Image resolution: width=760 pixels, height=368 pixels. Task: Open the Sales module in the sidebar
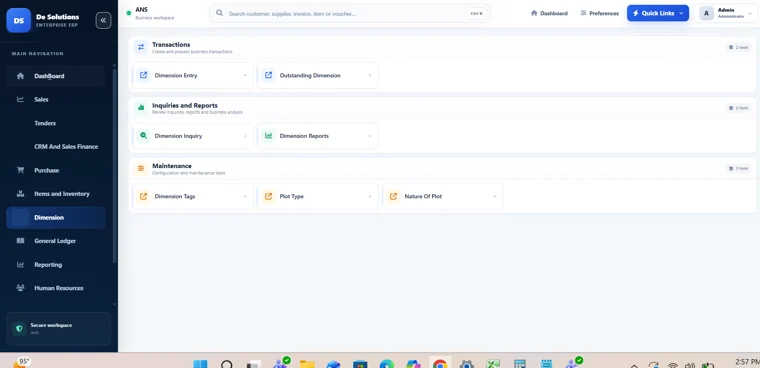click(x=56, y=99)
